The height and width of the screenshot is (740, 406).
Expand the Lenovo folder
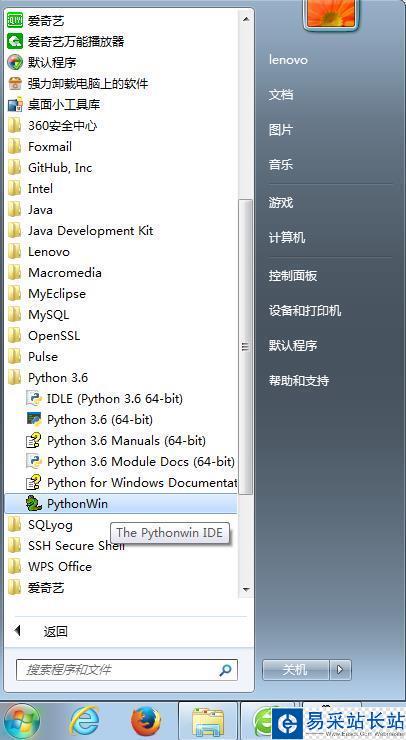tap(39, 252)
